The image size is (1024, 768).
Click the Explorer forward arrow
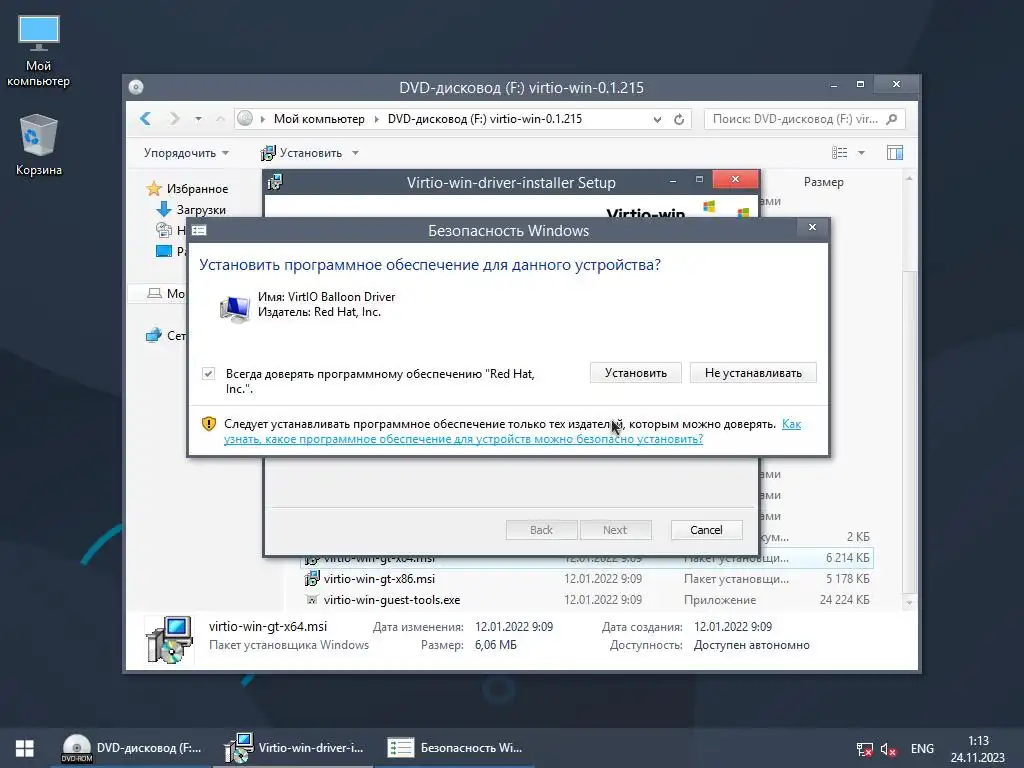click(x=174, y=119)
